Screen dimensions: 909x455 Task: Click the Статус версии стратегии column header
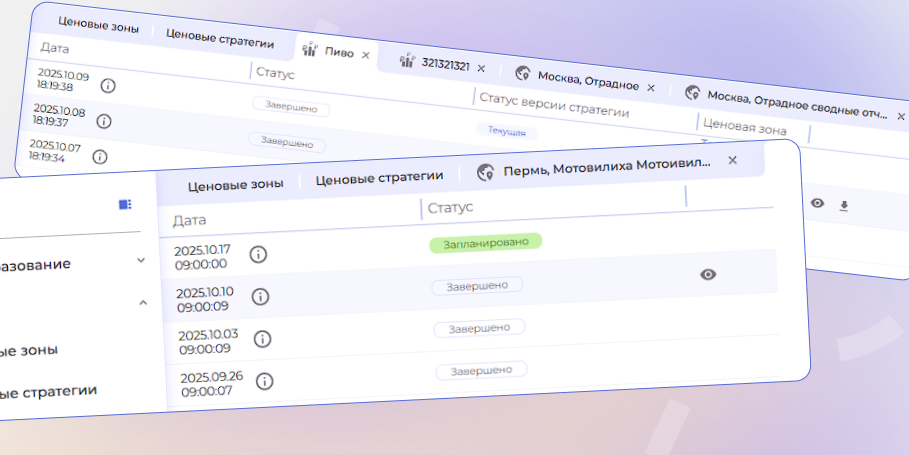pos(554,105)
